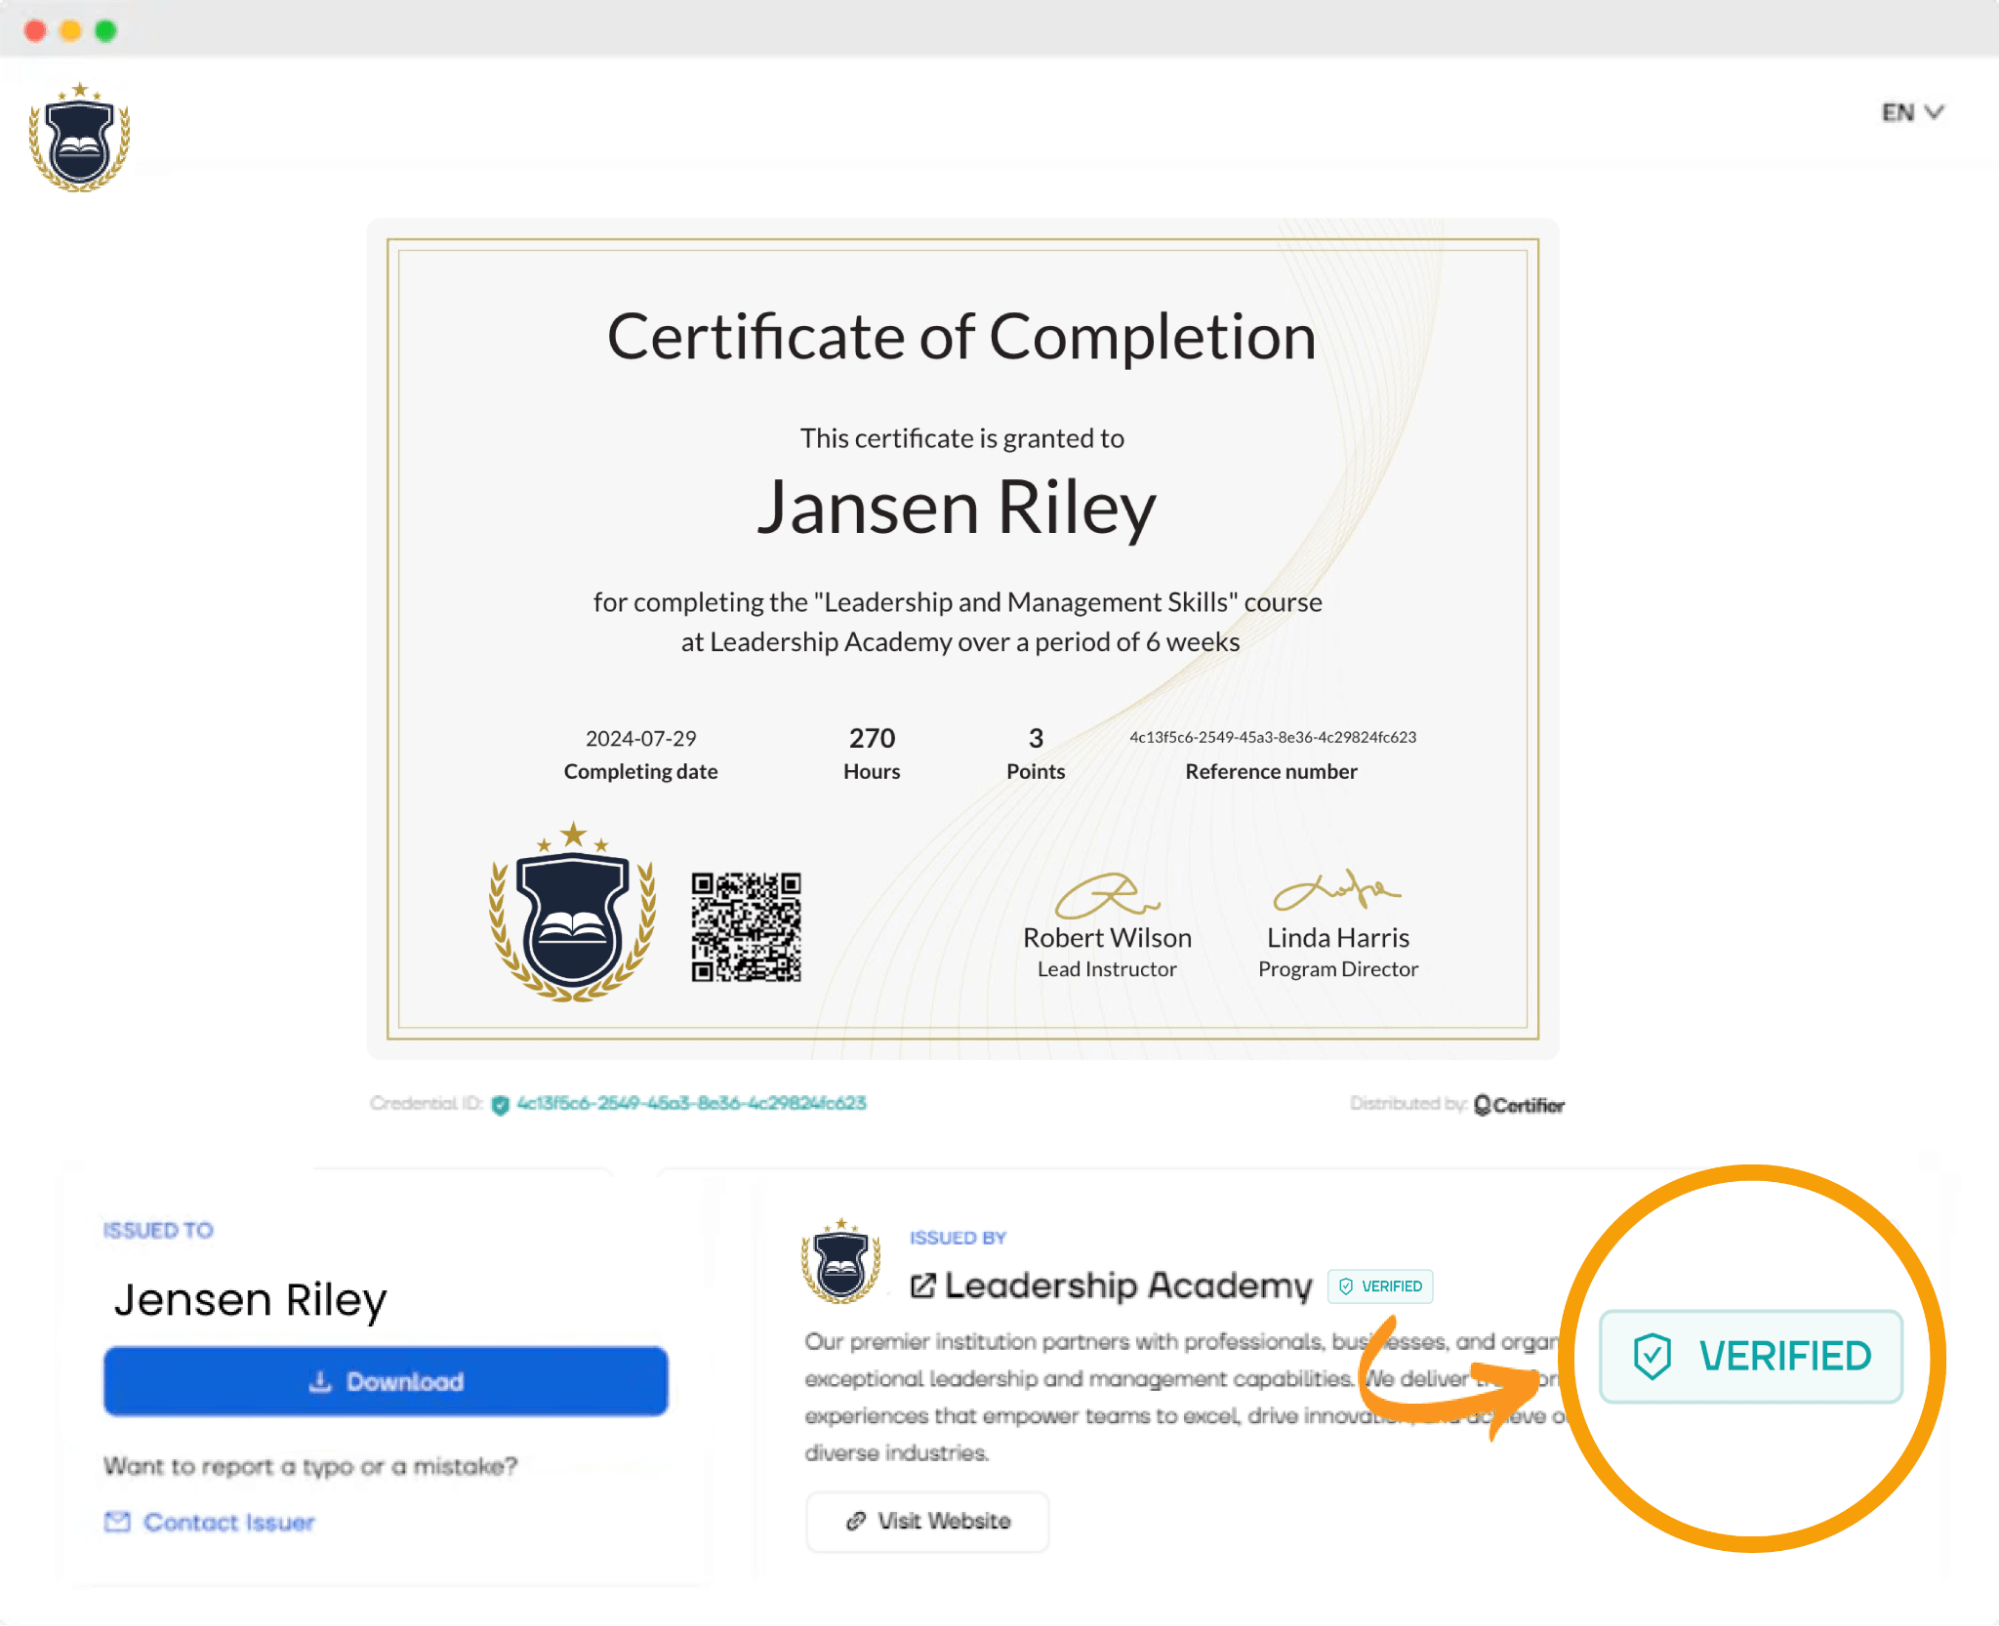Click the recipient name Jansen Riley on certificate
Viewport: 1999px width, 1626px height.
(956, 509)
